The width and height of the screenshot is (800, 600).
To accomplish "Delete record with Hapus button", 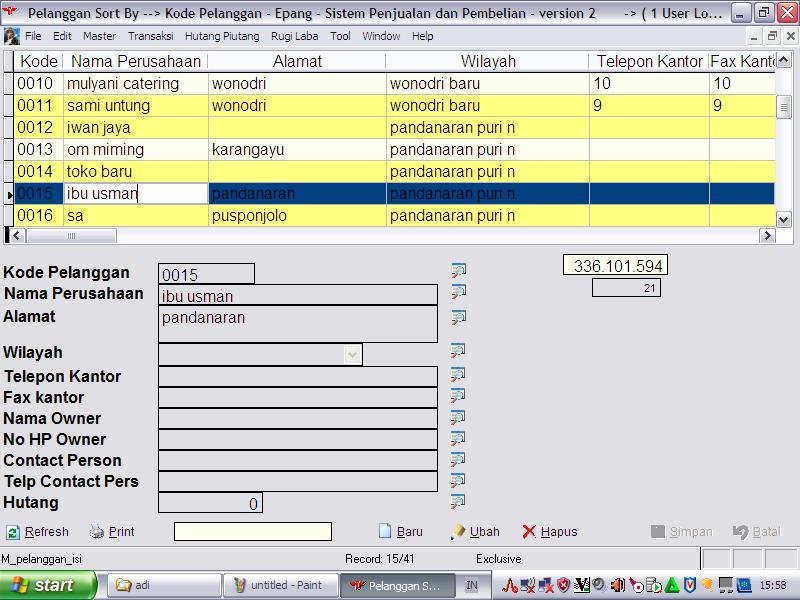I will click(x=550, y=532).
